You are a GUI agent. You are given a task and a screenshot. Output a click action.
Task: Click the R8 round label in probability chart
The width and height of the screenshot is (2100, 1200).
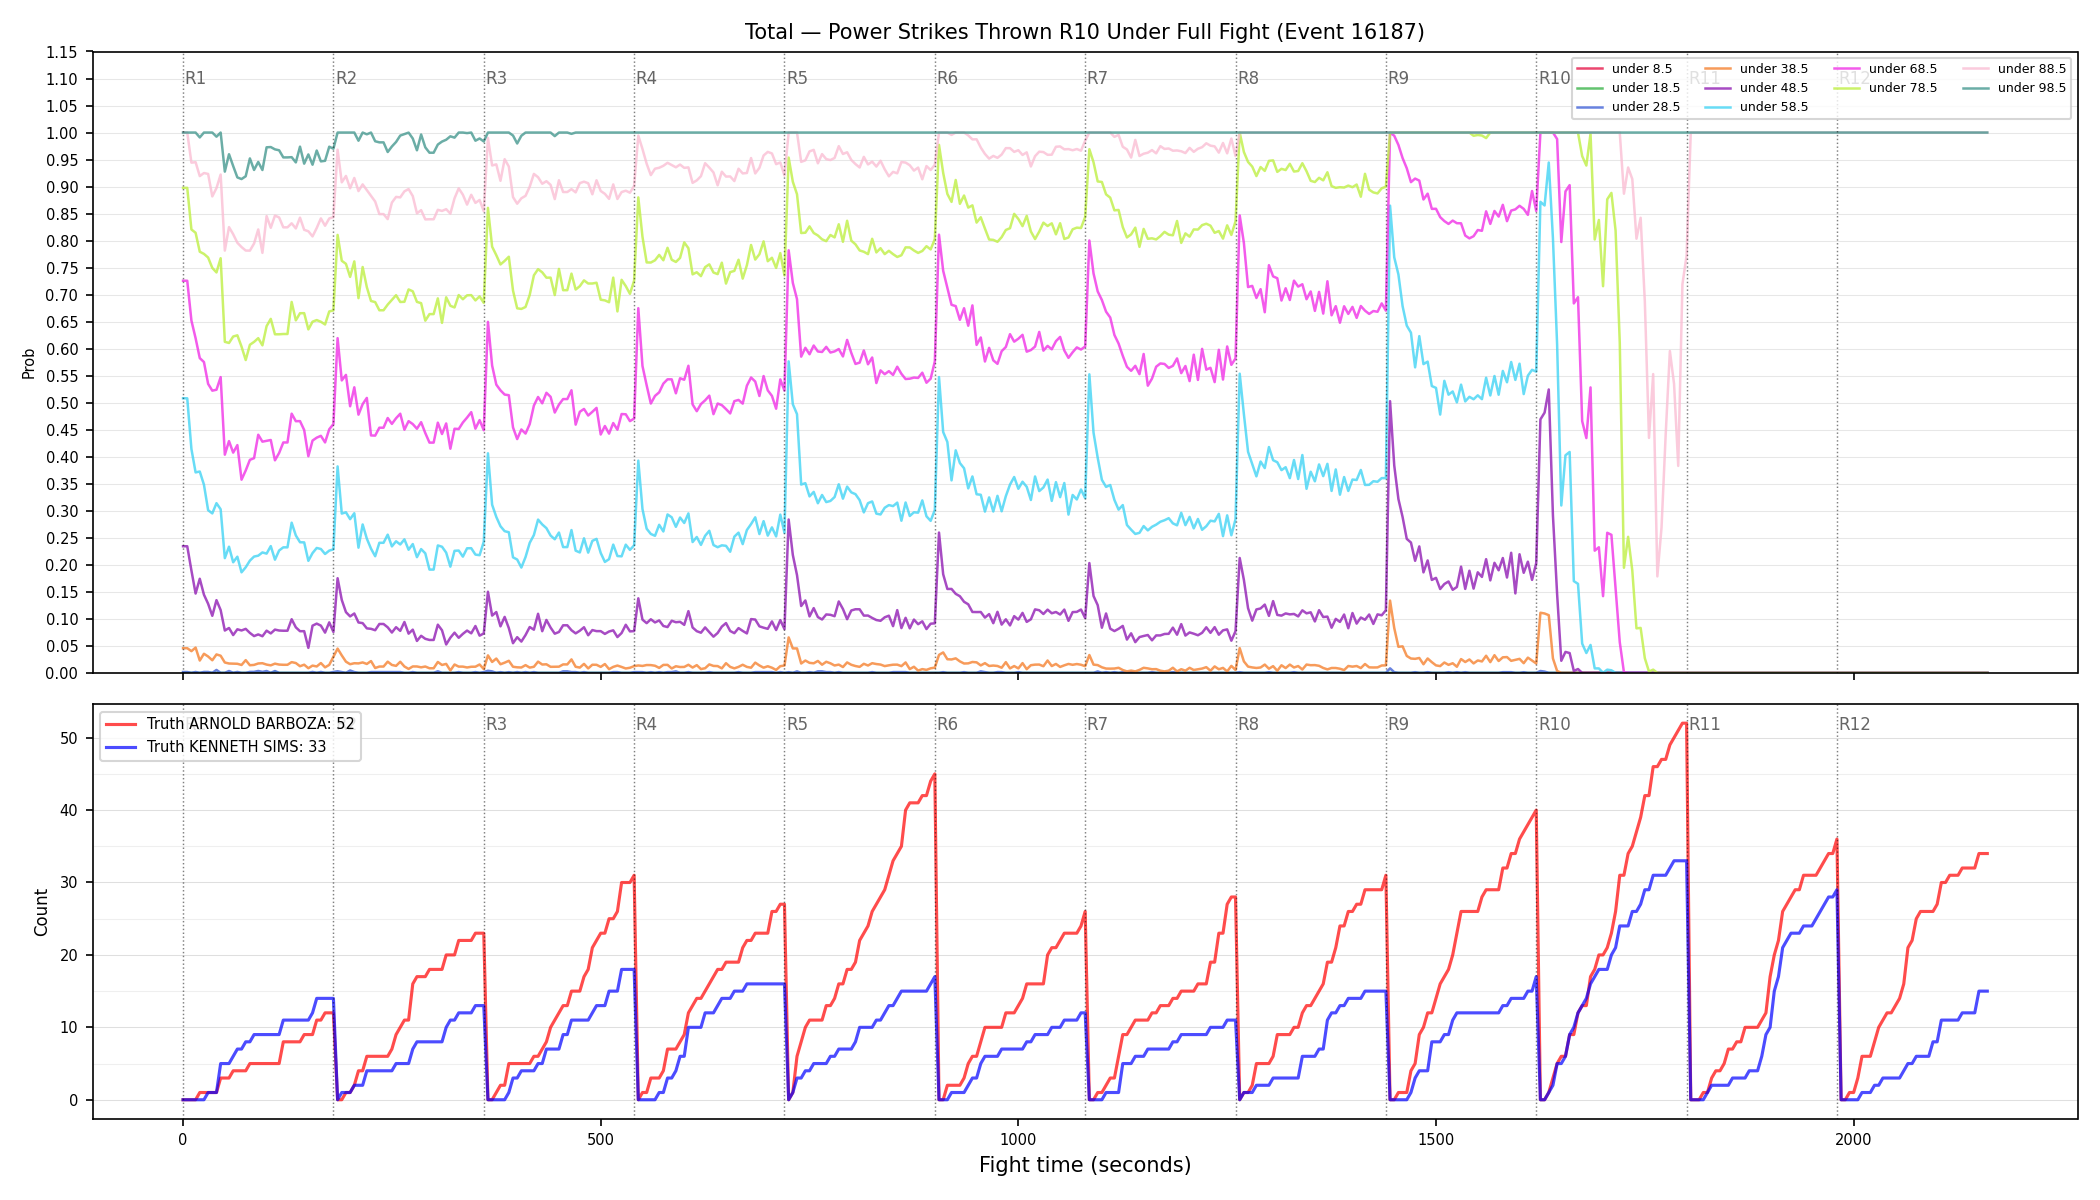[x=1248, y=78]
